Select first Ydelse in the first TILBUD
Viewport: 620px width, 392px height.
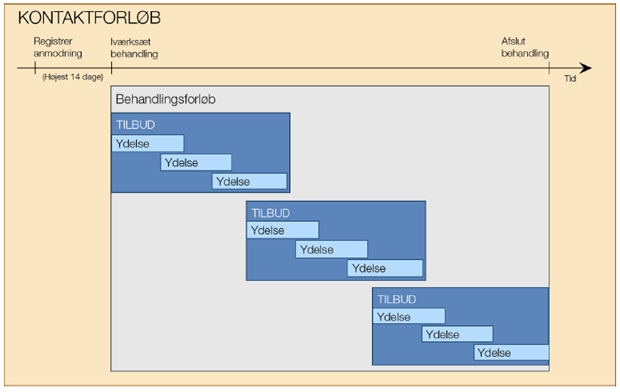tap(148, 143)
